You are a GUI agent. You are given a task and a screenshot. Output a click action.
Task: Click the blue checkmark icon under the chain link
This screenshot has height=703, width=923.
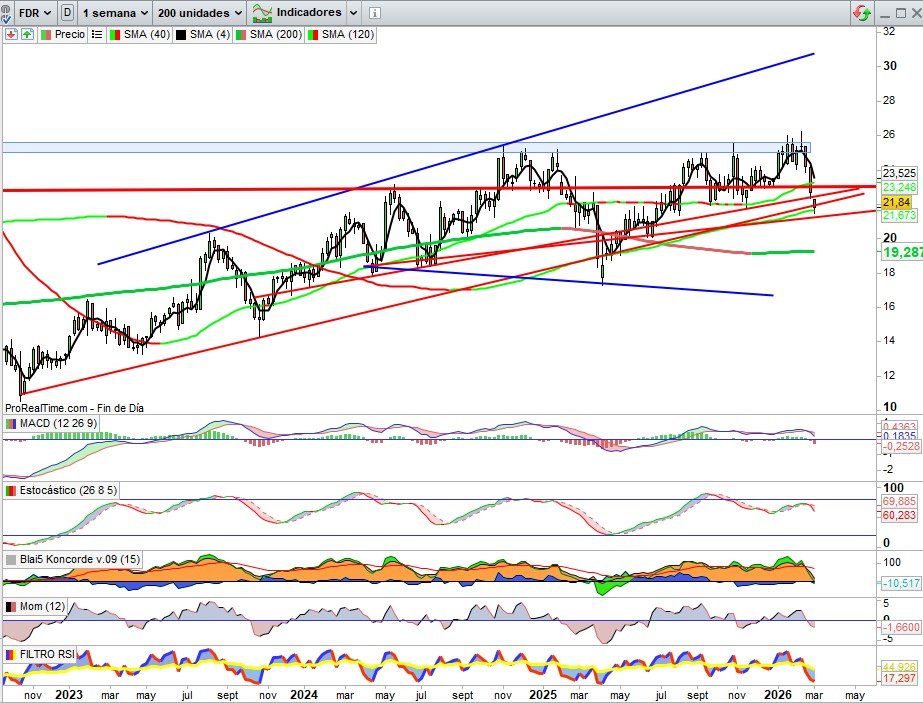click(x=6, y=19)
